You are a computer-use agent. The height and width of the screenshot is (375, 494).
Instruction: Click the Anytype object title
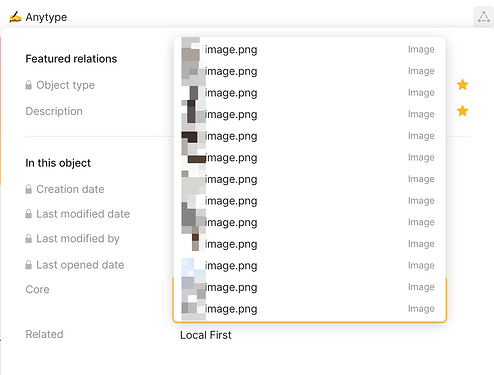click(x=46, y=17)
